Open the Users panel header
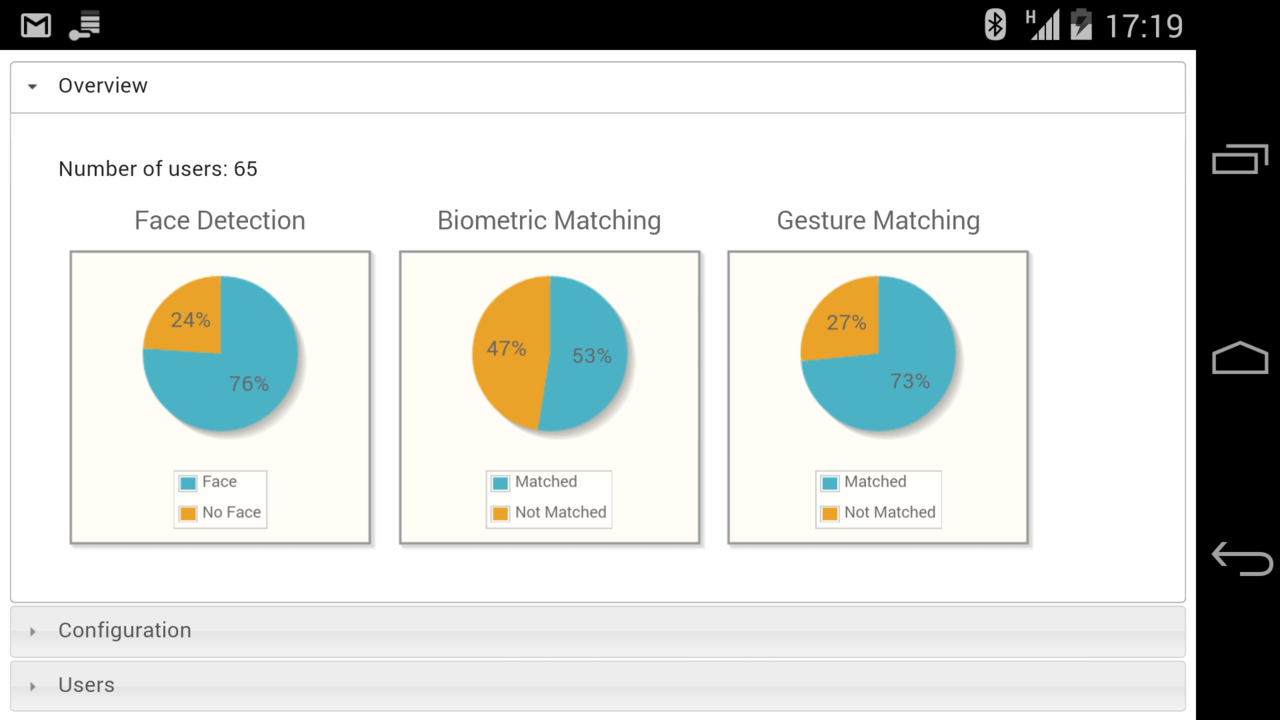Screen dimensions: 1280x720 (x=598, y=685)
